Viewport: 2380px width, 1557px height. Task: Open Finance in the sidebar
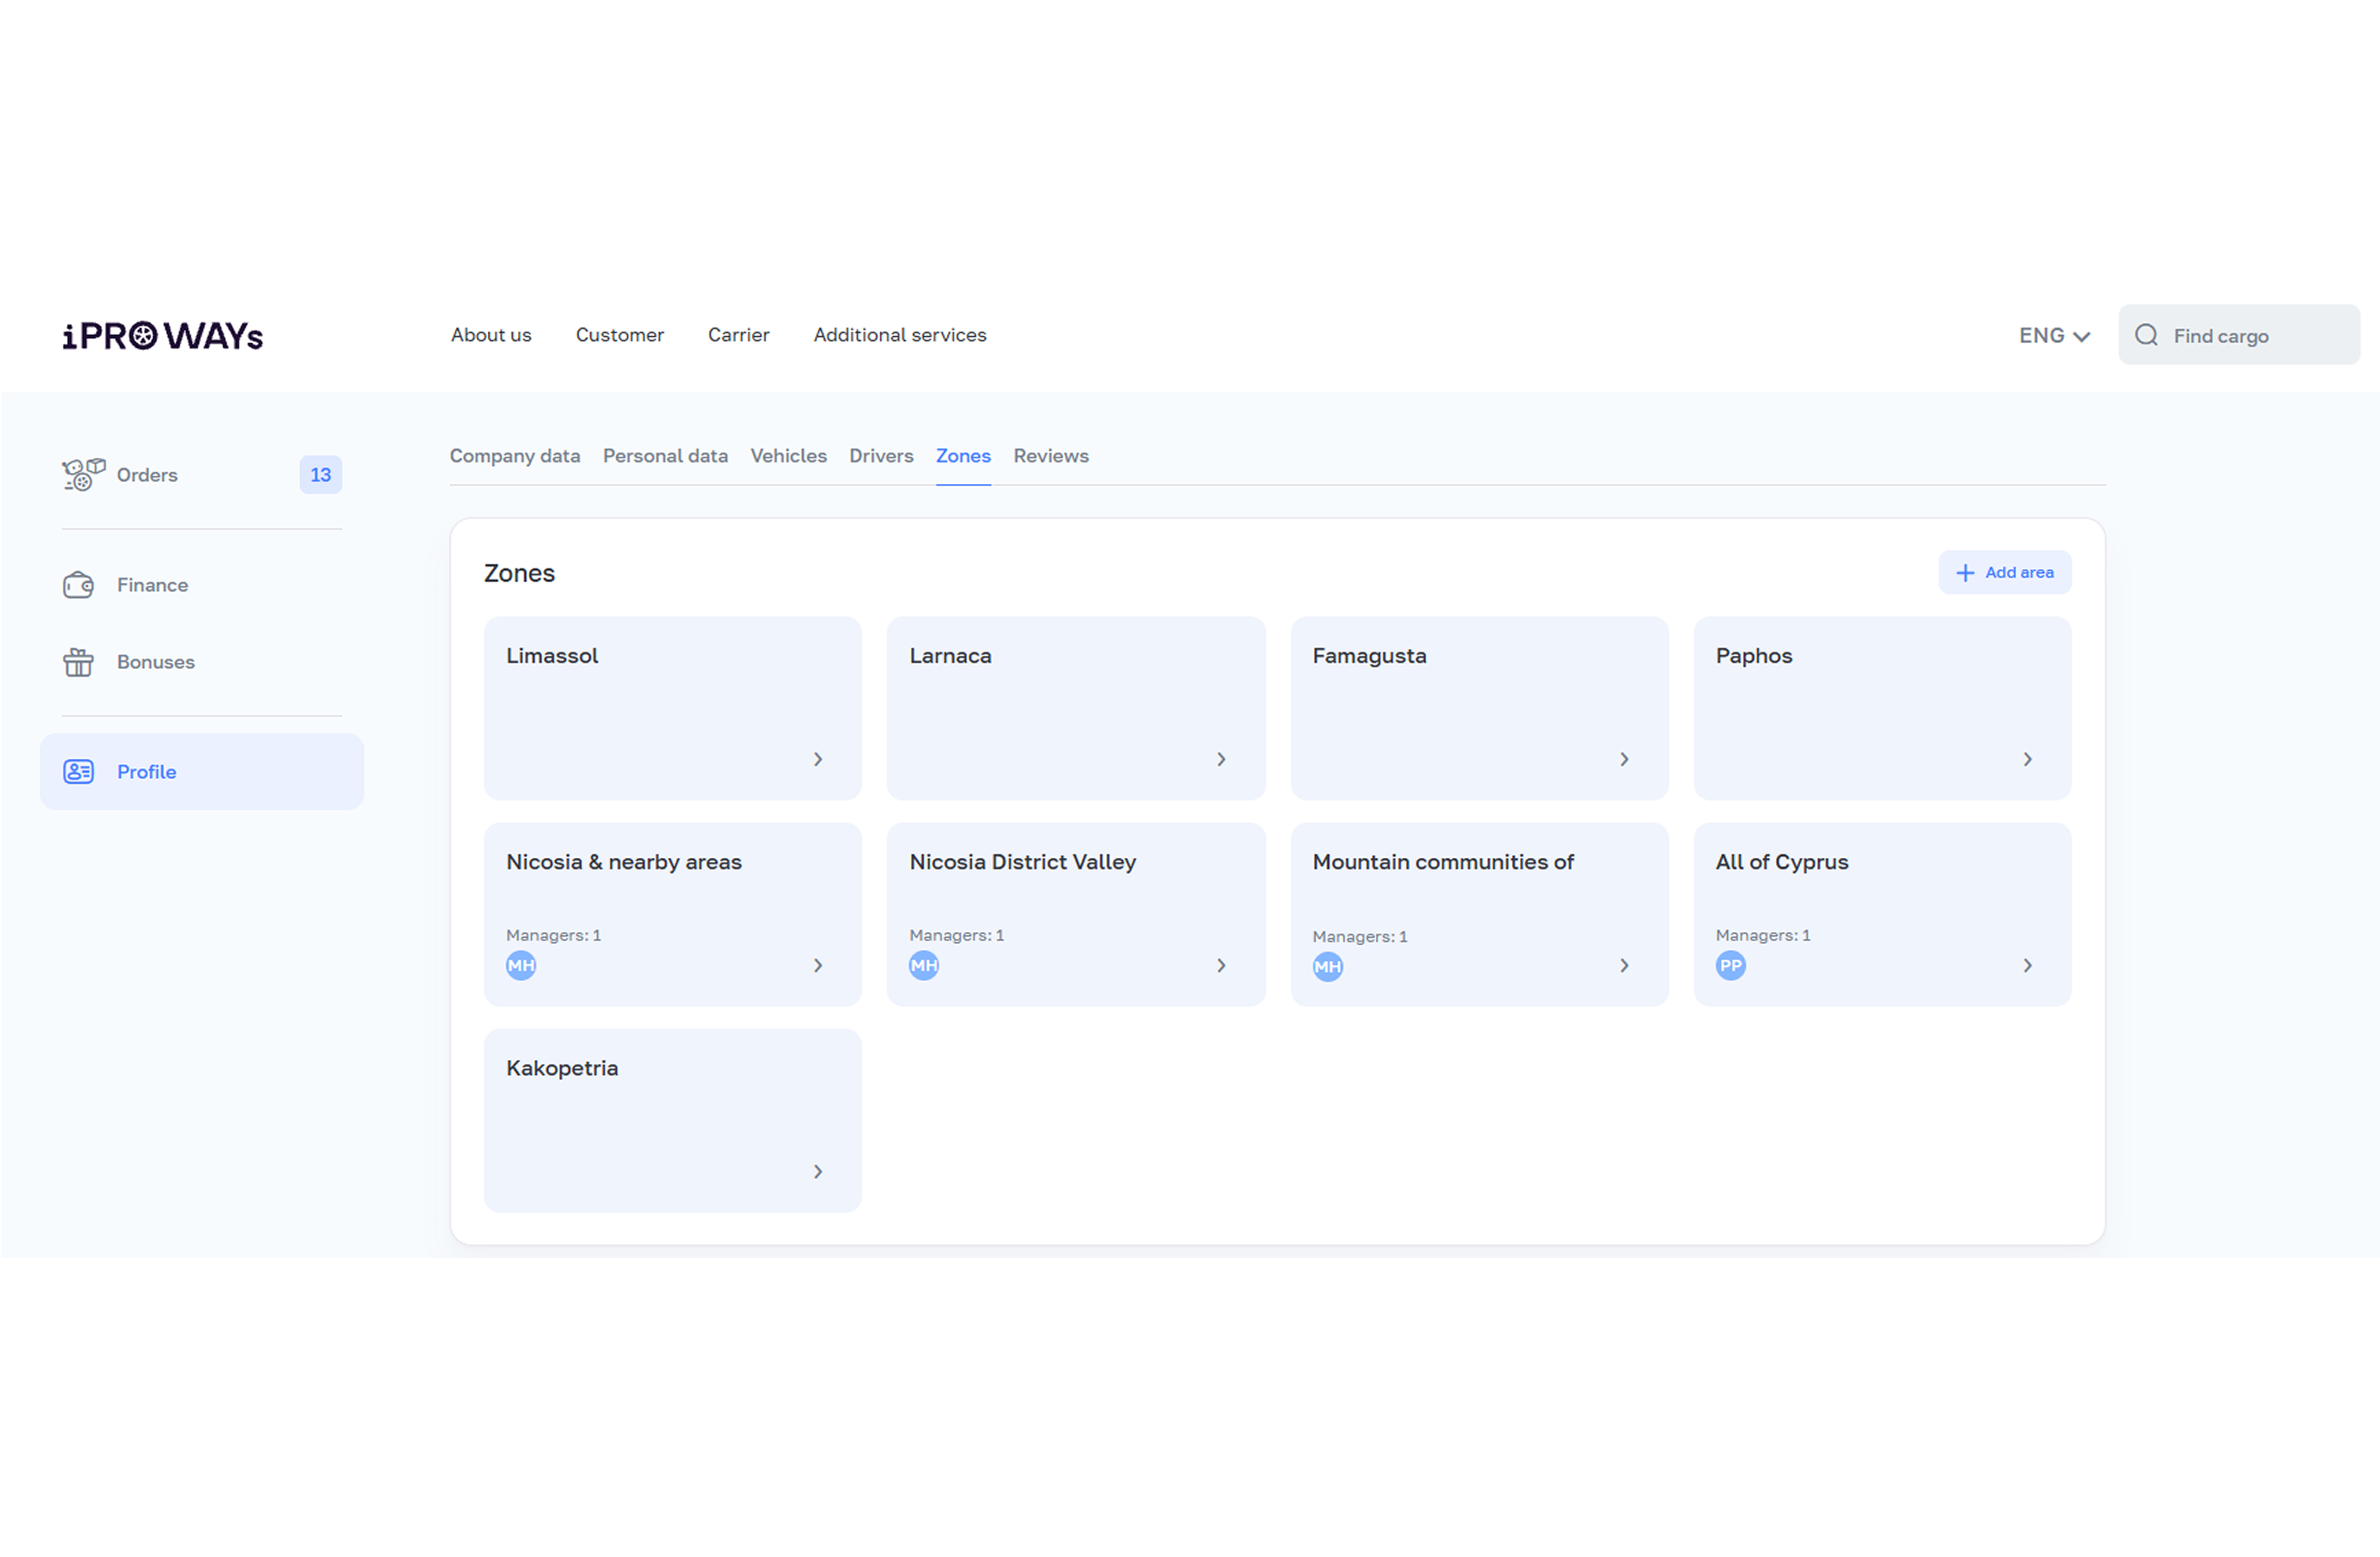tap(202, 585)
